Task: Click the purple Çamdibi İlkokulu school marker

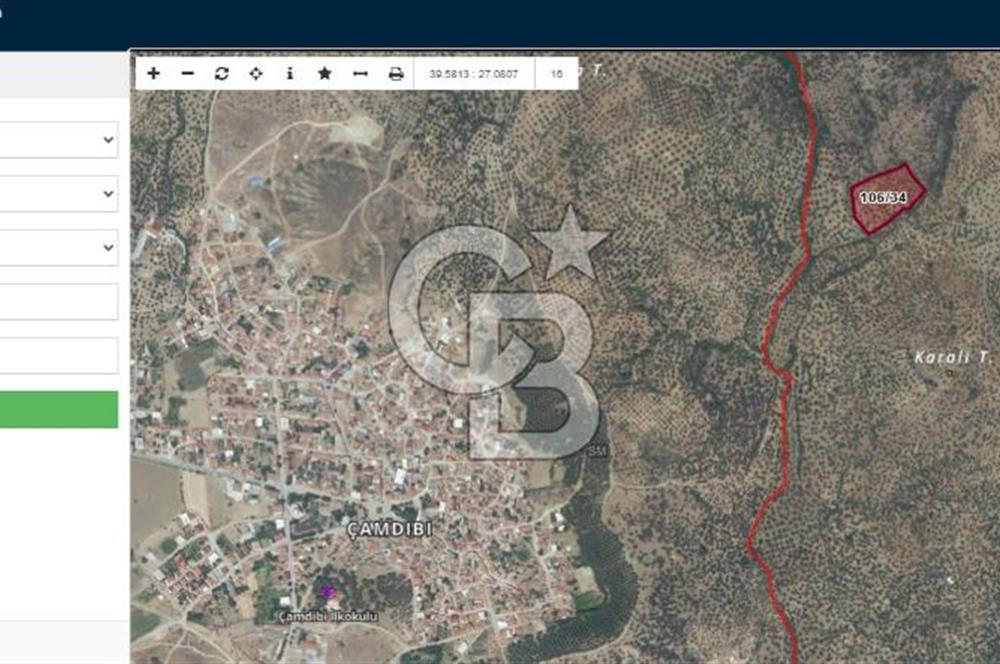Action: 327,592
